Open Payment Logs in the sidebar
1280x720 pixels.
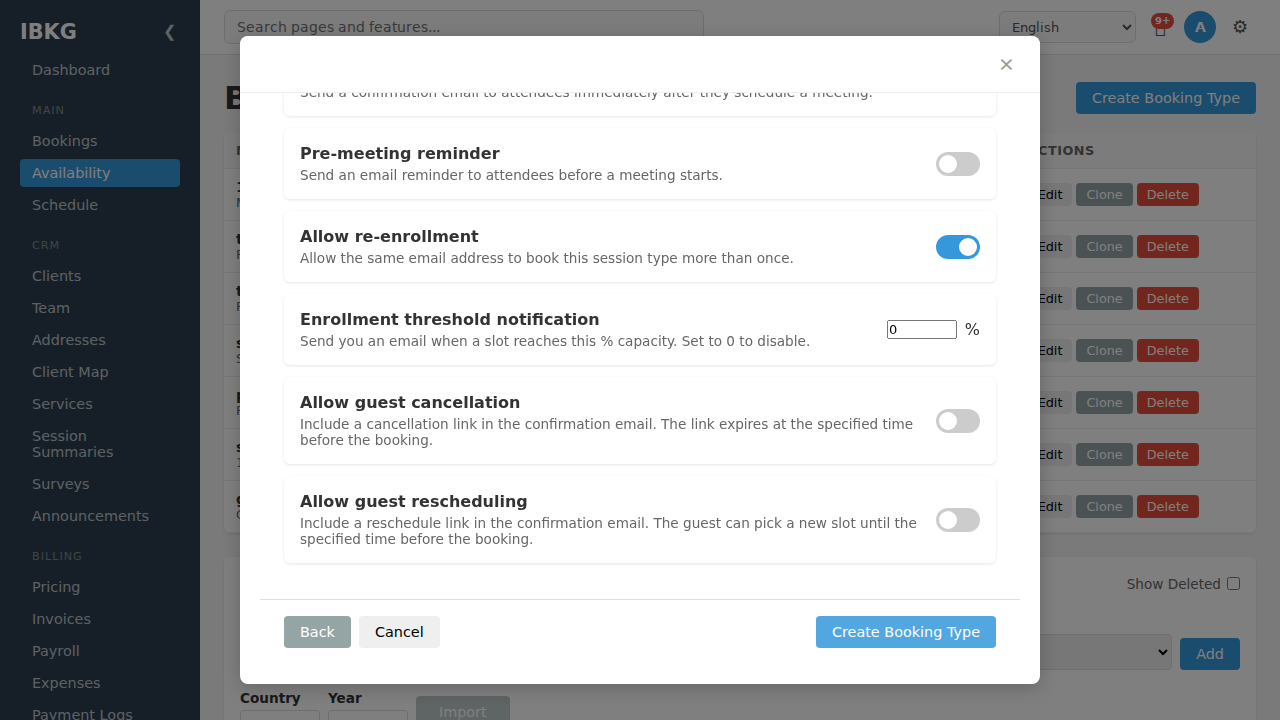[100, 713]
